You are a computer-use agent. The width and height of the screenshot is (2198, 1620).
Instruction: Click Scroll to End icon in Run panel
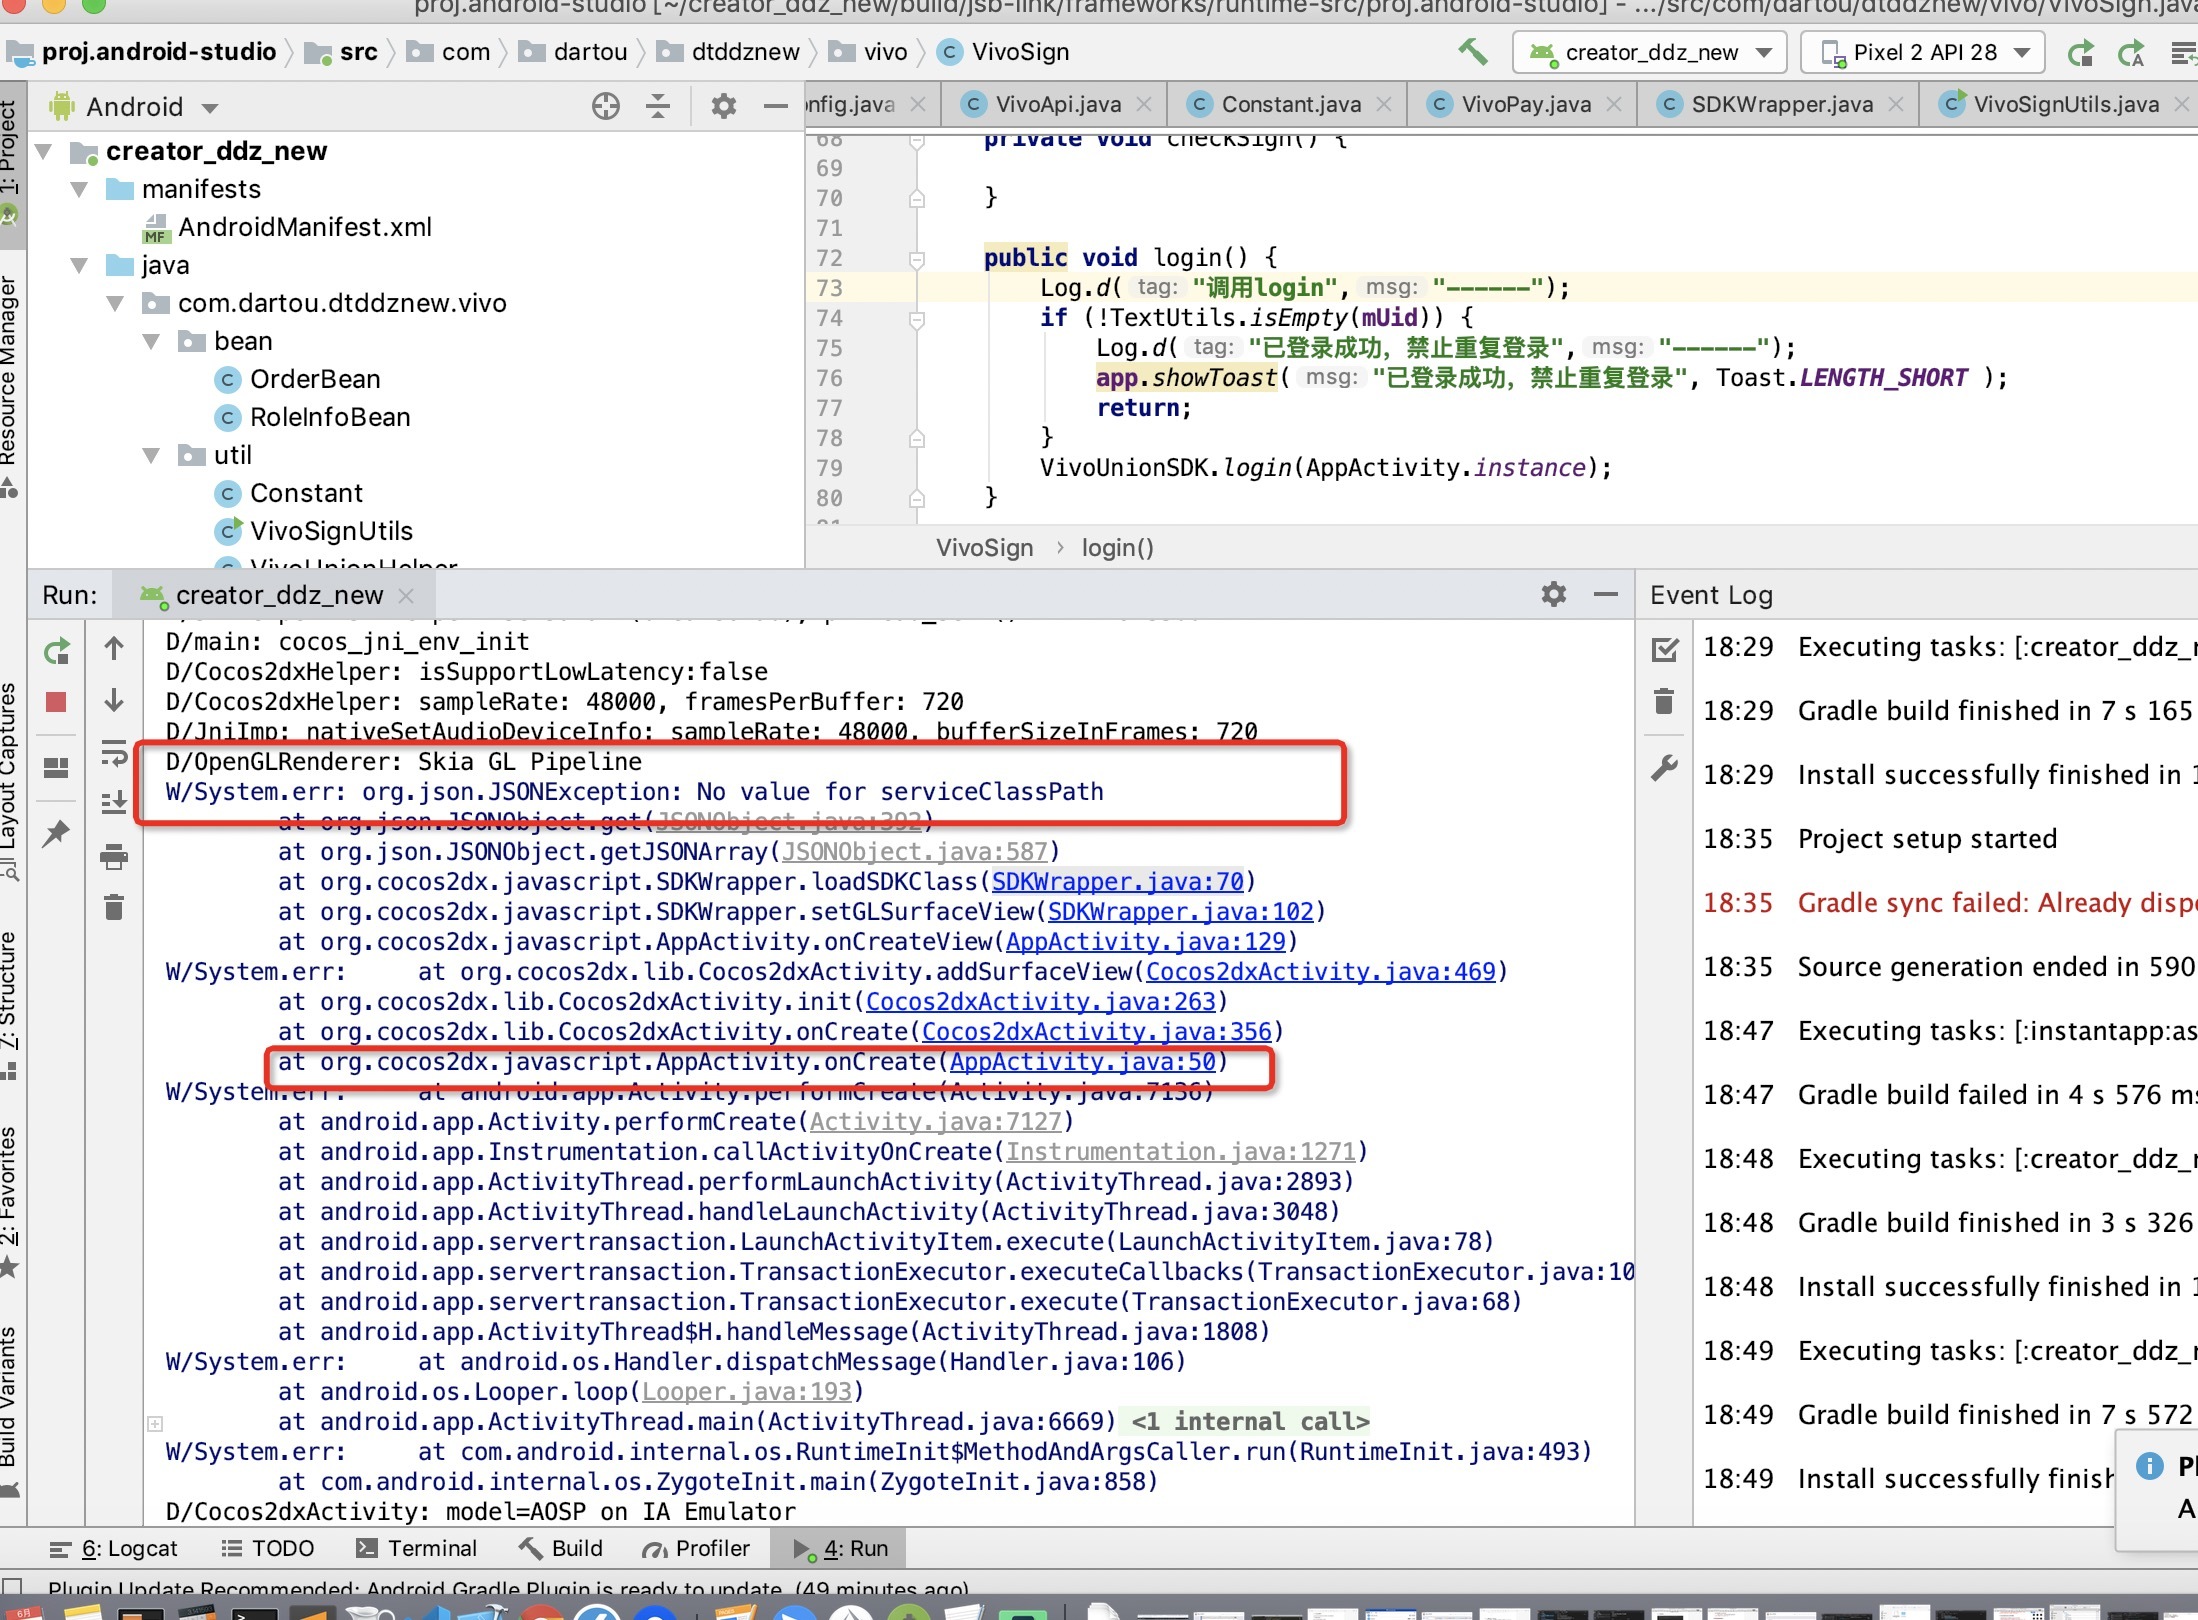(114, 803)
